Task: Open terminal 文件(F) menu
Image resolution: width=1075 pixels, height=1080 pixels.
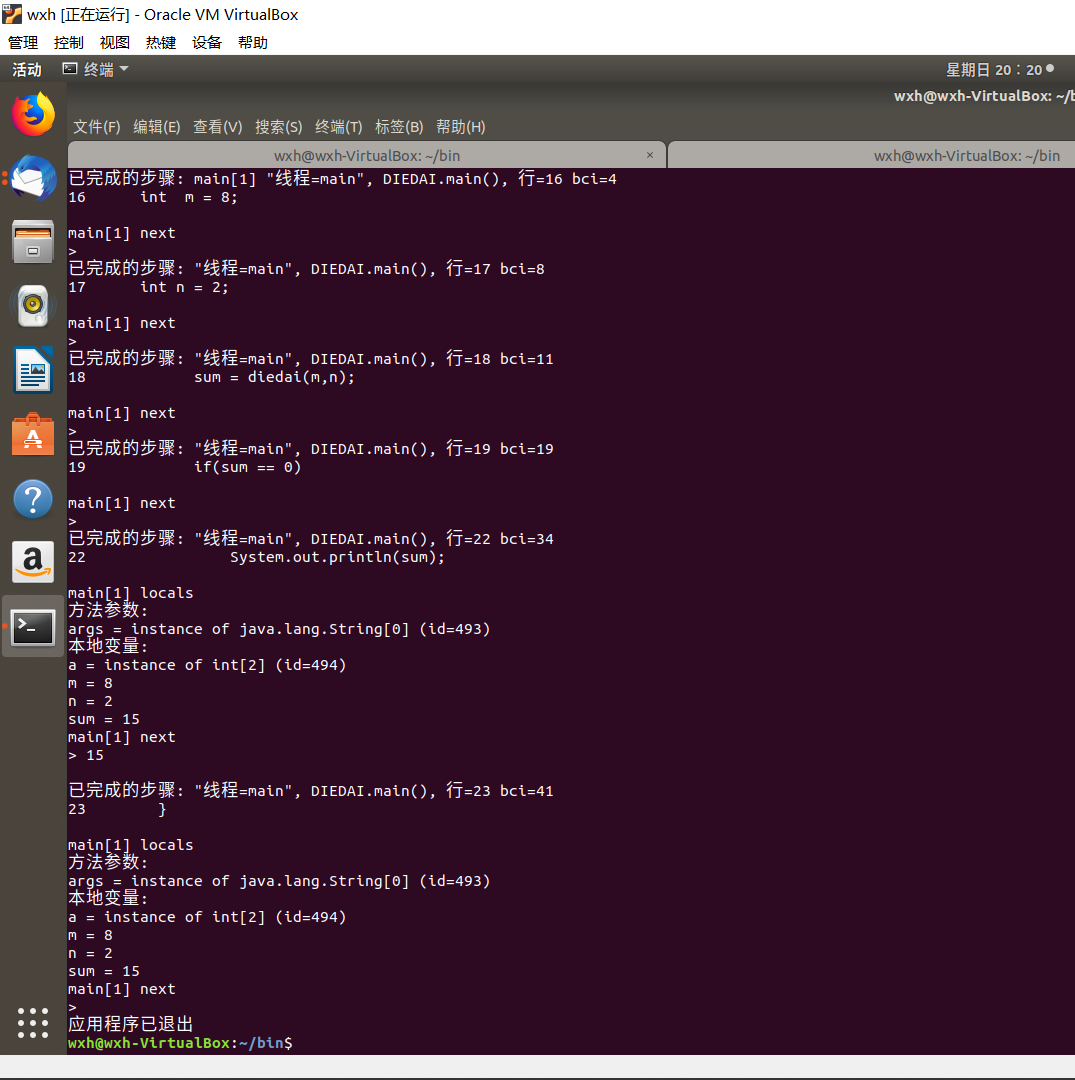Action: point(96,127)
